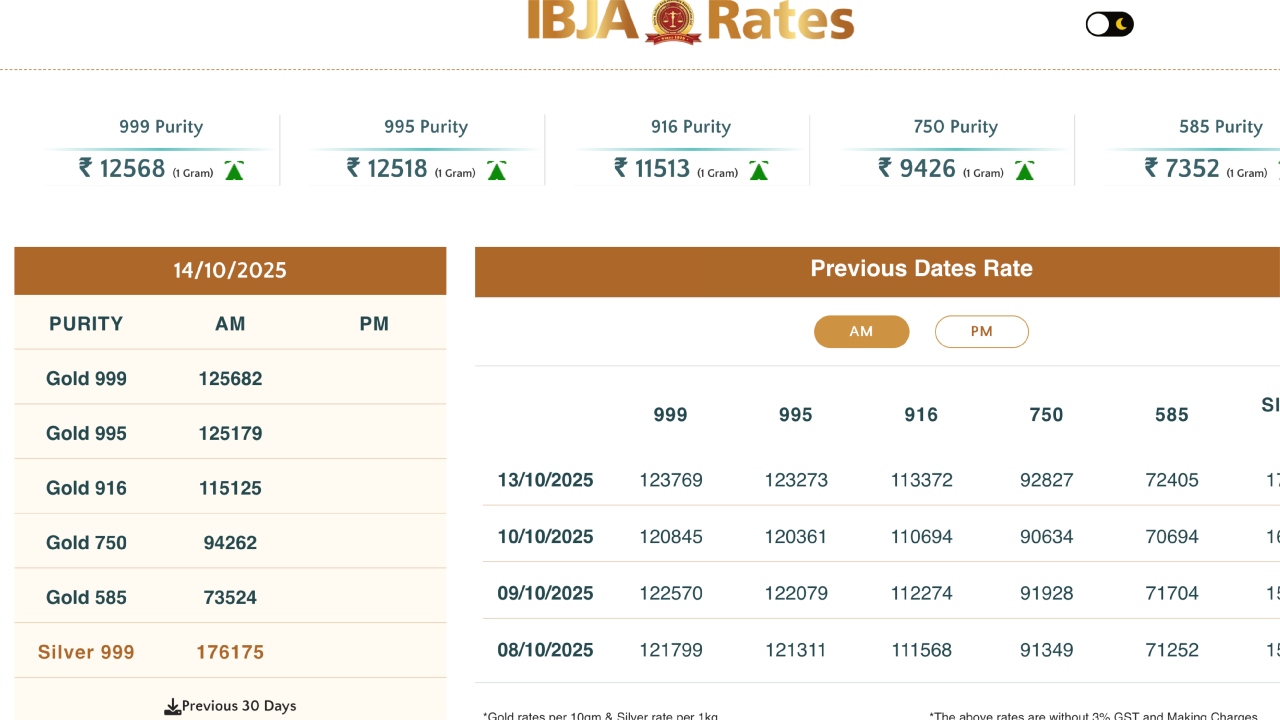Click the green up arrow beside 995 Purity
The height and width of the screenshot is (720, 1280).
[496, 170]
